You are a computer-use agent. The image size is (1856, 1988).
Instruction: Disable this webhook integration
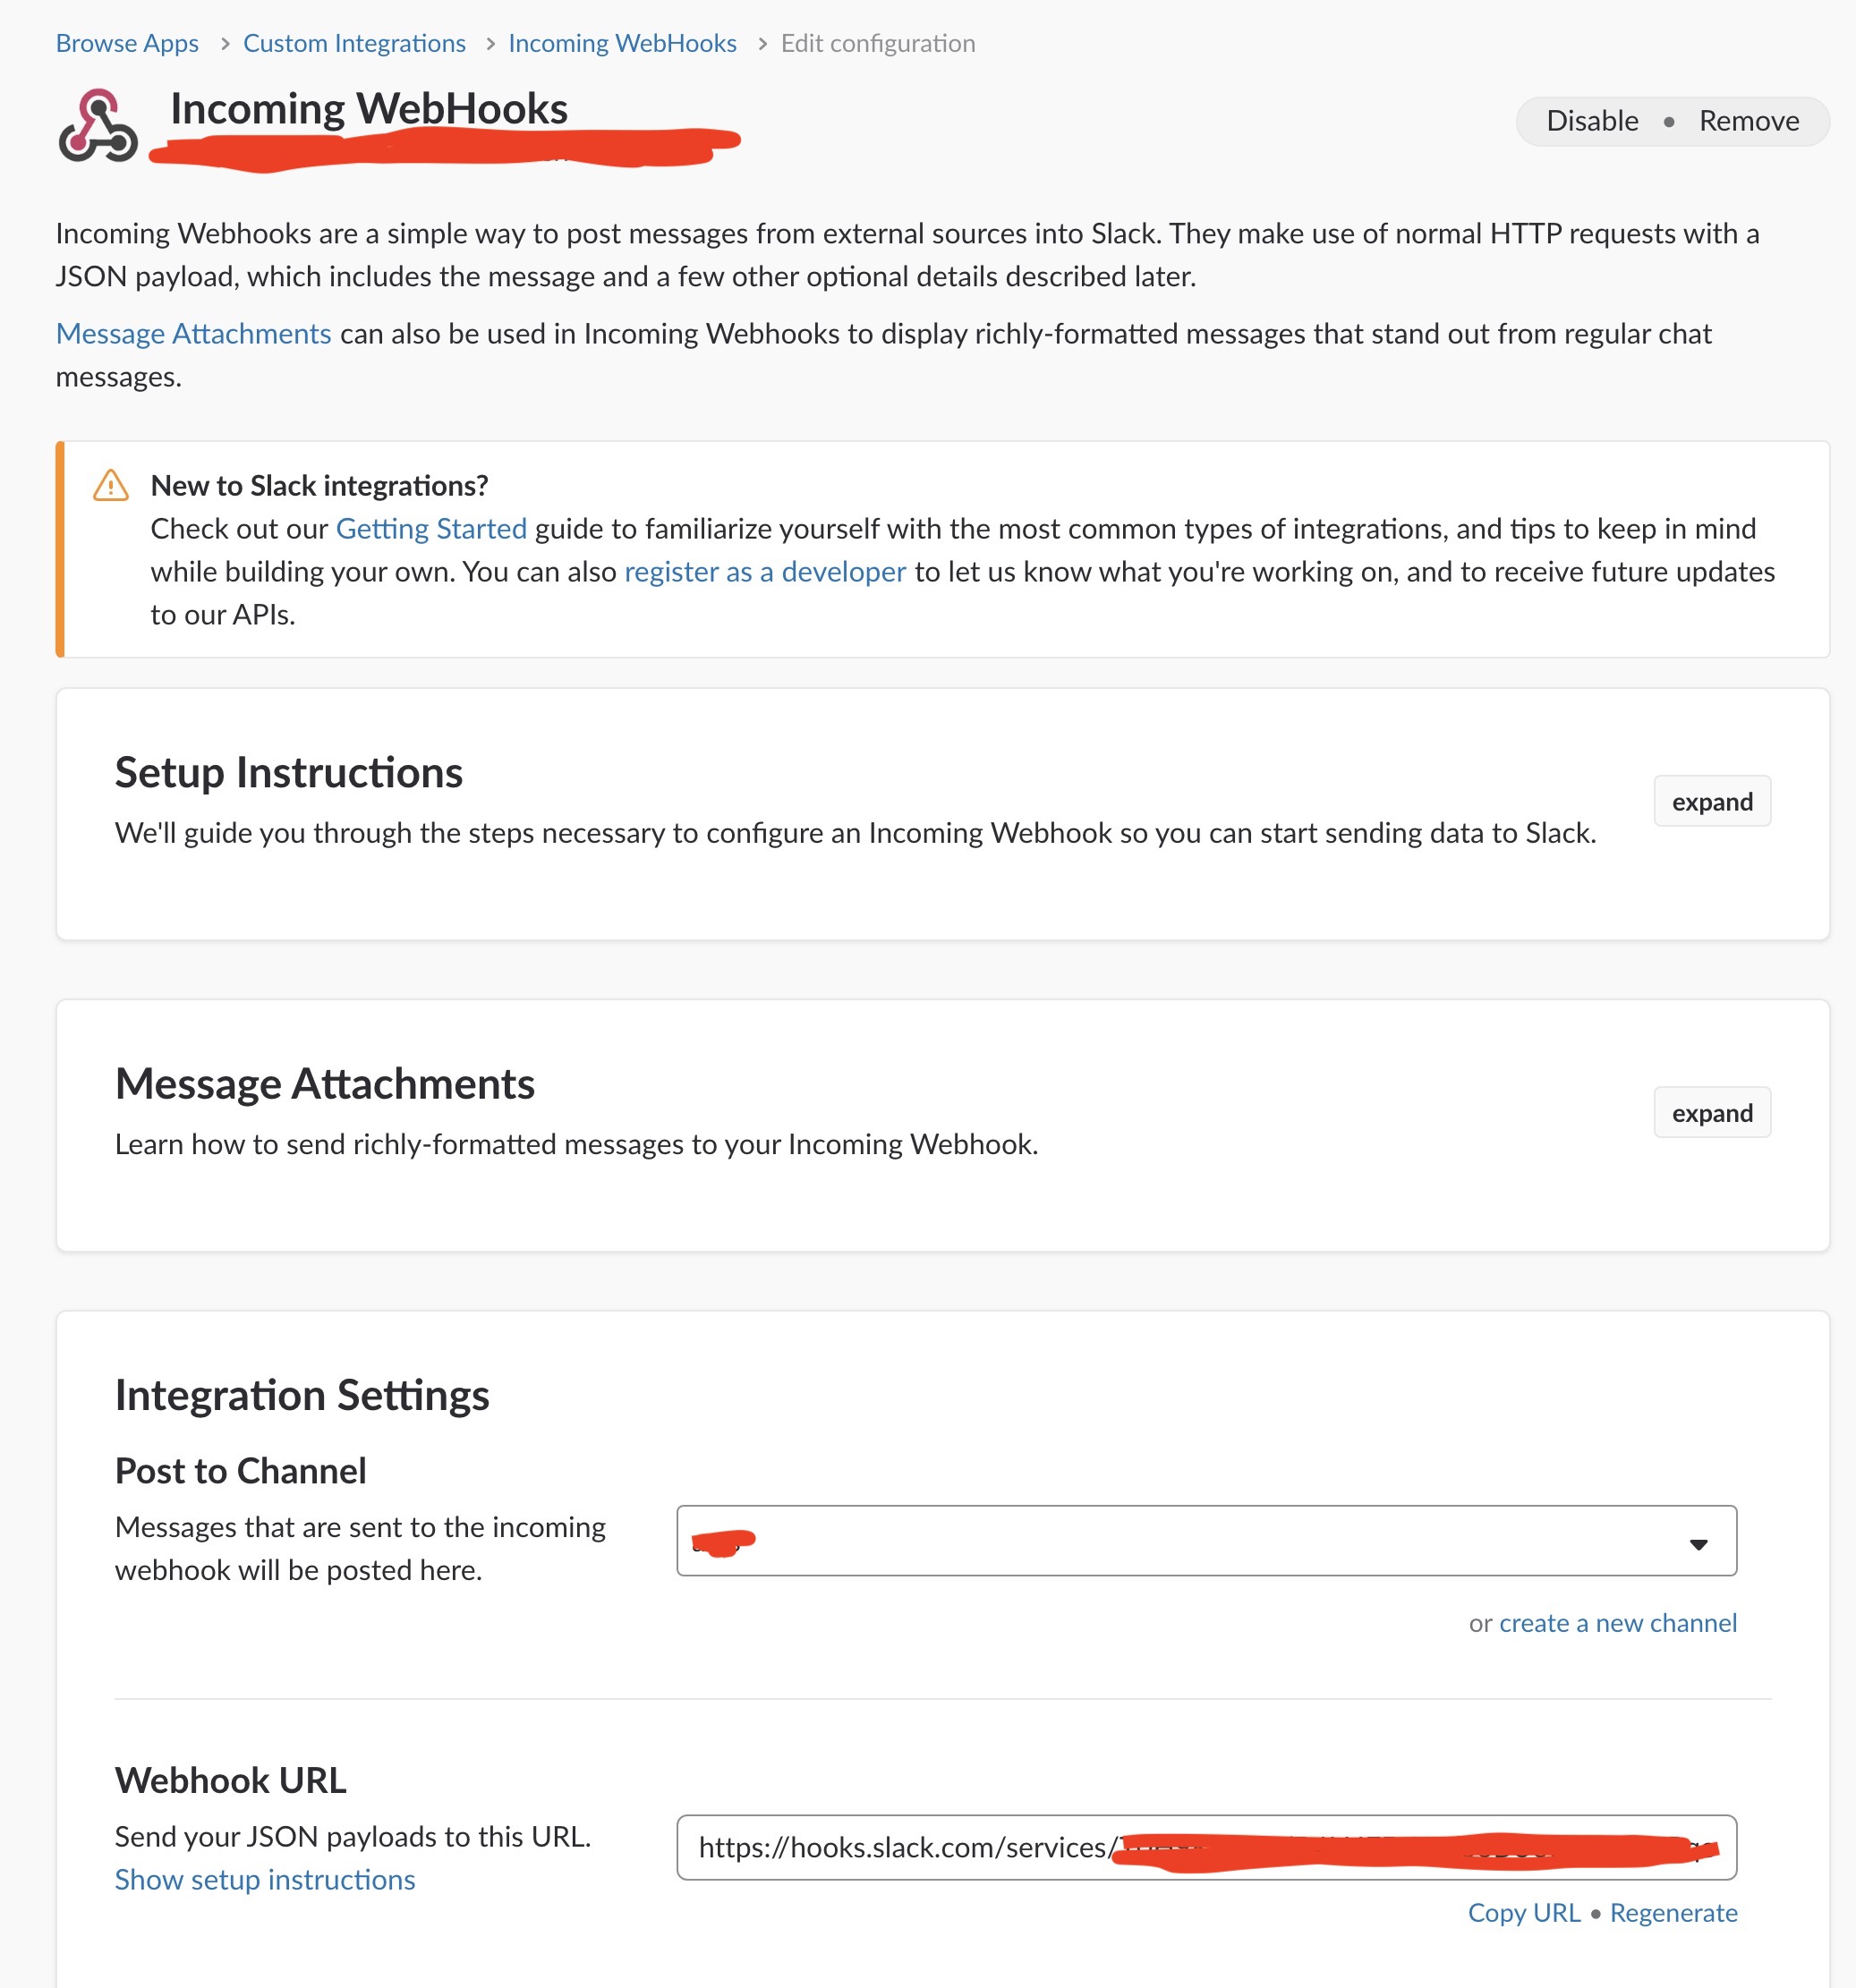(x=1592, y=121)
